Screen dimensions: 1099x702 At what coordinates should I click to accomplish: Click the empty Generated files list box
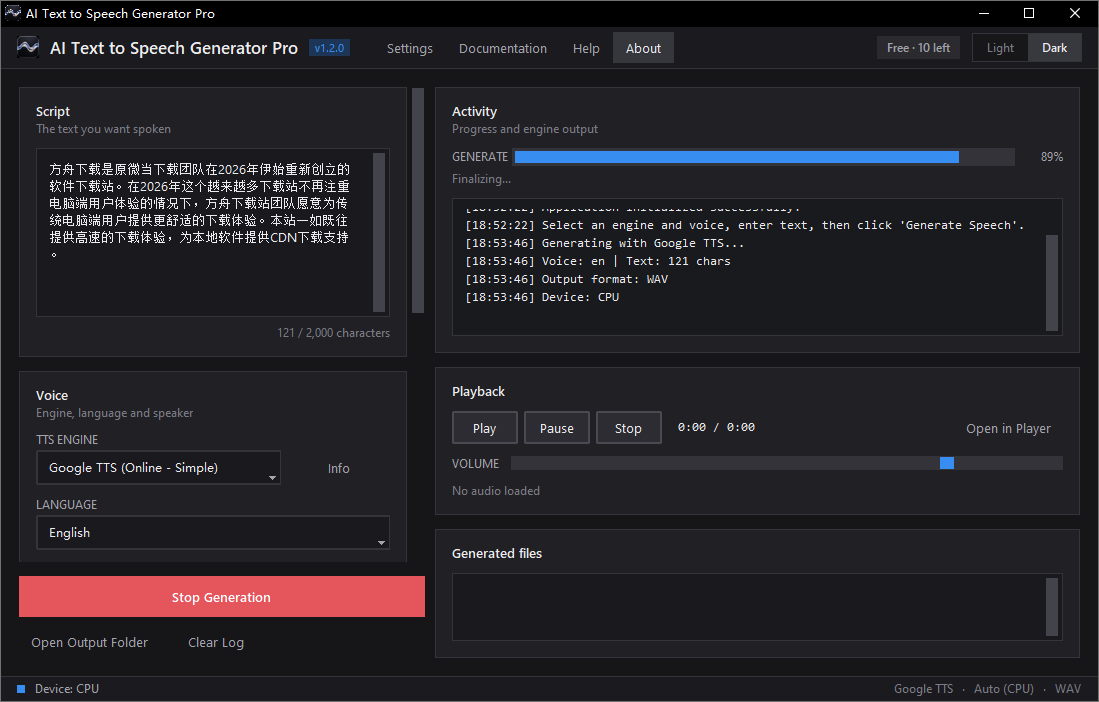point(749,607)
